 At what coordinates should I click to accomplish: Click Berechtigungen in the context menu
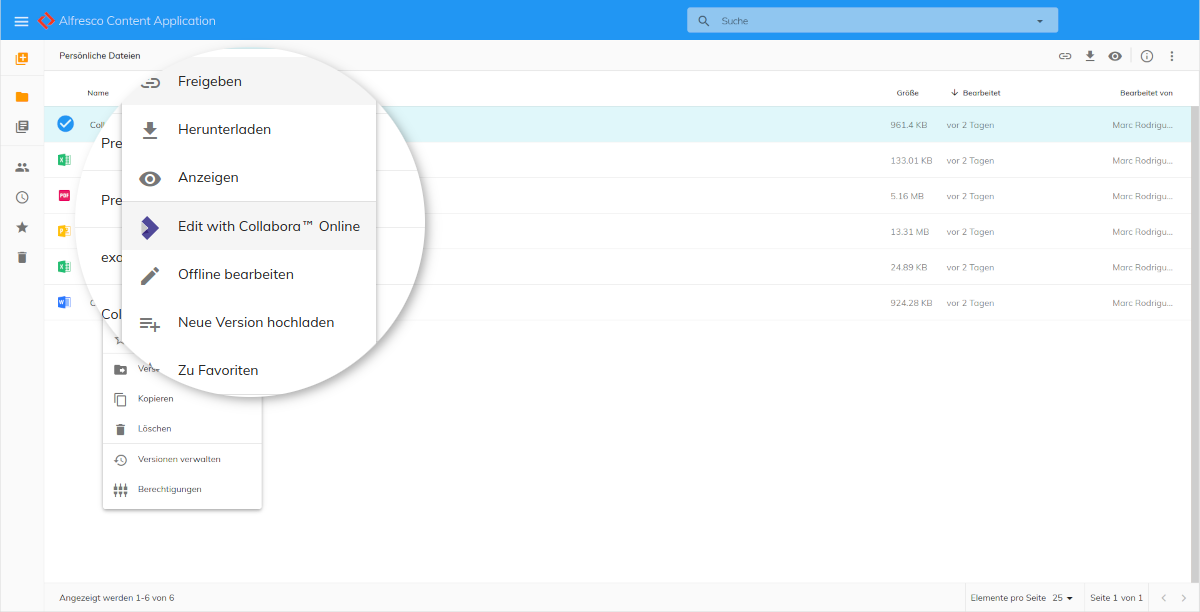click(x=169, y=489)
